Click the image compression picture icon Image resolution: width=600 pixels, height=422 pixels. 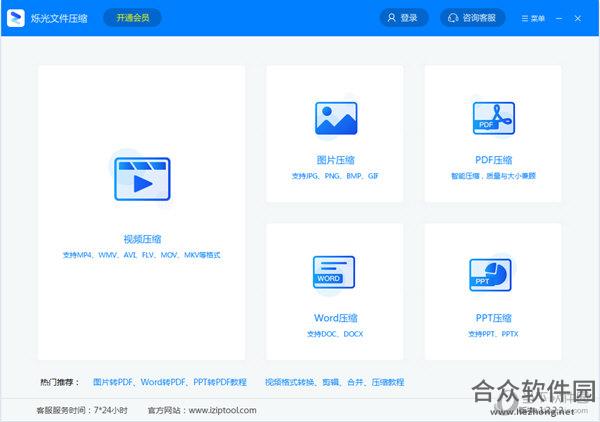click(336, 118)
